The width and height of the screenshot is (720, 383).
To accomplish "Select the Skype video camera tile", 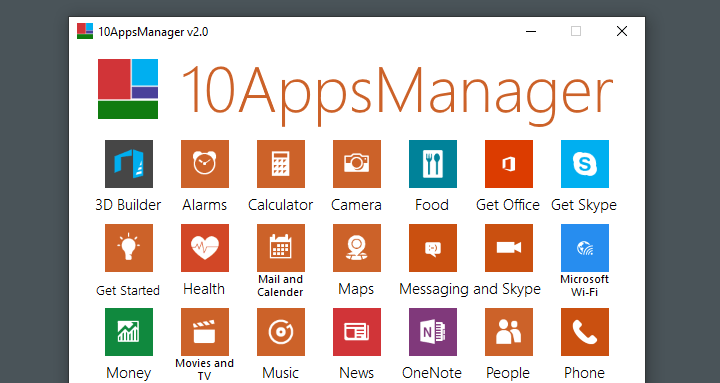I will 509,248.
